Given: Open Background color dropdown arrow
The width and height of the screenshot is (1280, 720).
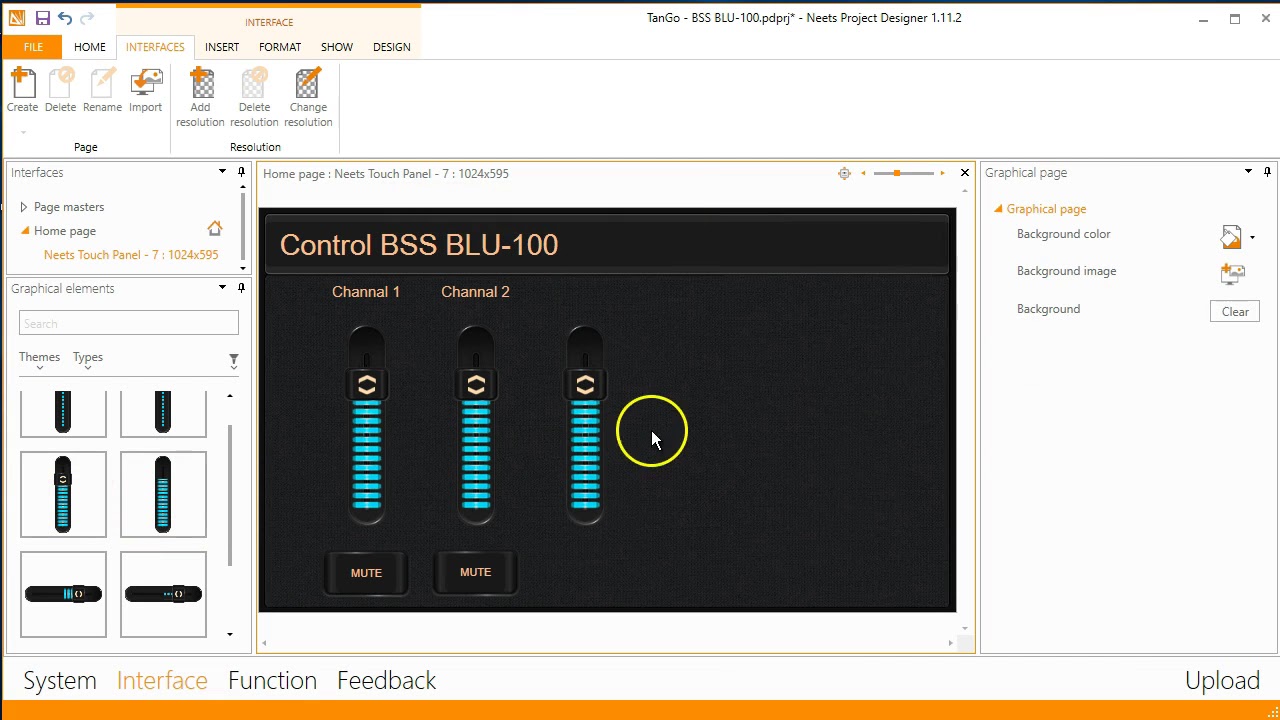Looking at the screenshot, I should [1252, 238].
